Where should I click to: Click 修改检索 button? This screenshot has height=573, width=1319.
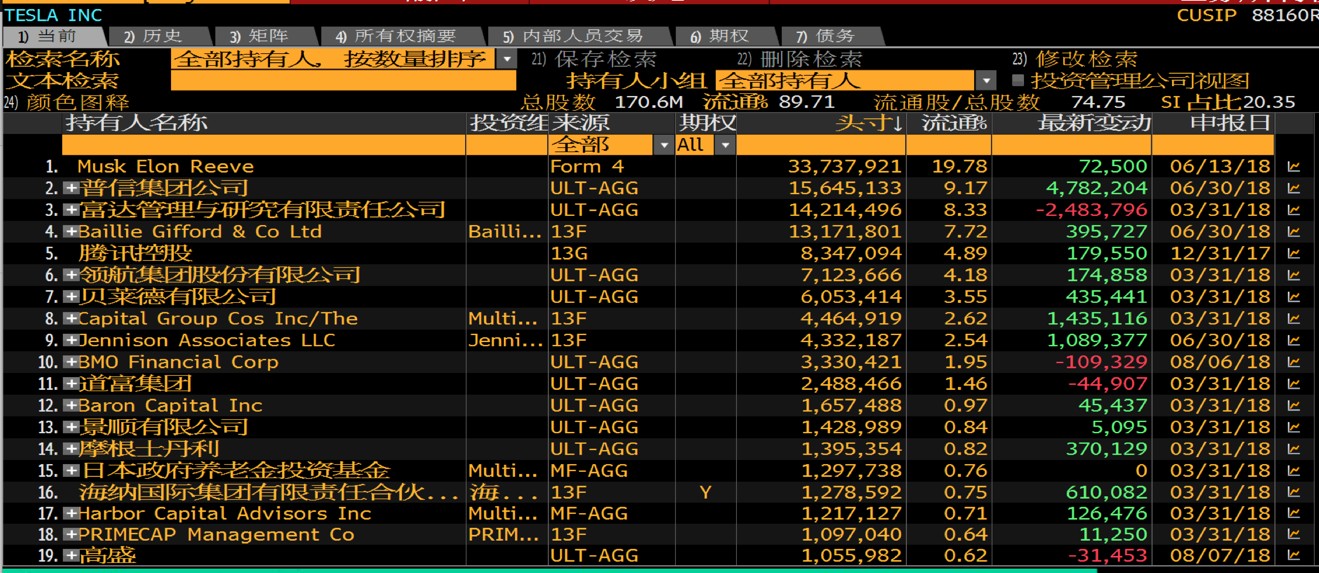(1075, 59)
